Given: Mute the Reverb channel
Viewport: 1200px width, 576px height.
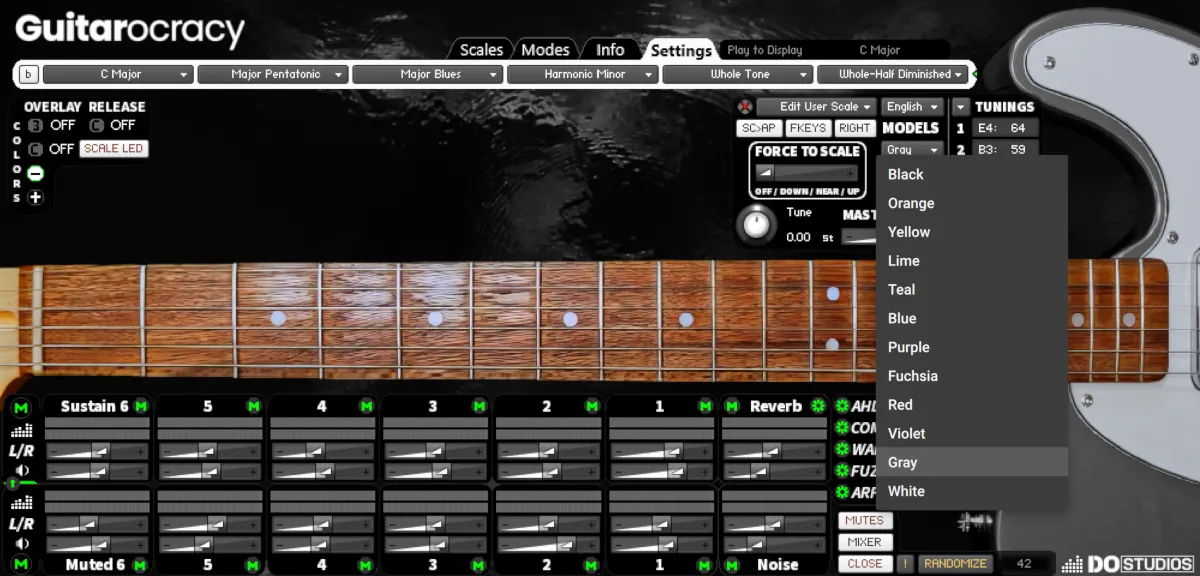Looking at the screenshot, I should click(x=732, y=406).
